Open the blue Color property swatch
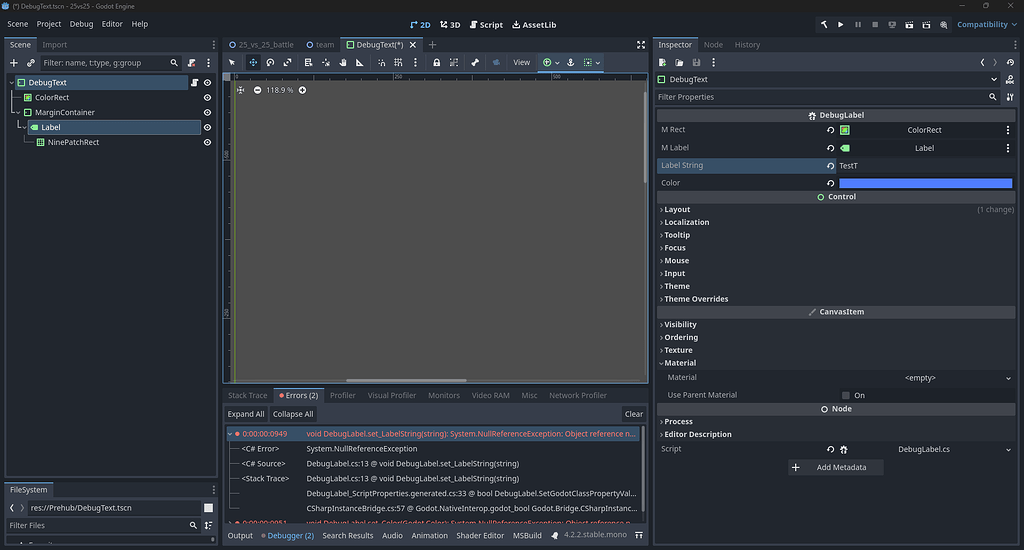The image size is (1024, 550). click(x=925, y=184)
